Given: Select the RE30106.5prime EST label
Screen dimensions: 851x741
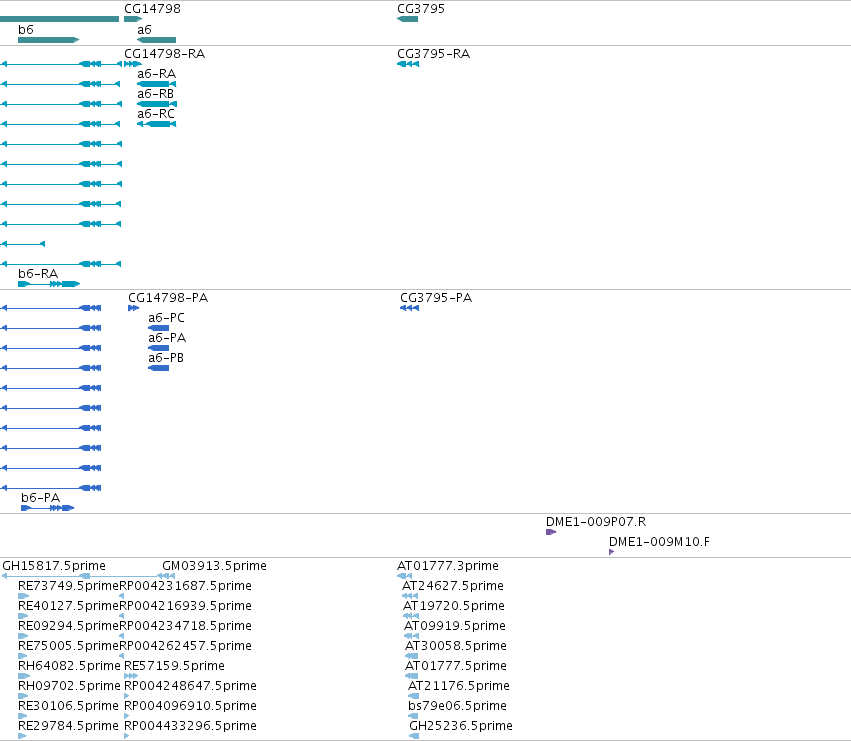Looking at the screenshot, I should click(x=68, y=707).
